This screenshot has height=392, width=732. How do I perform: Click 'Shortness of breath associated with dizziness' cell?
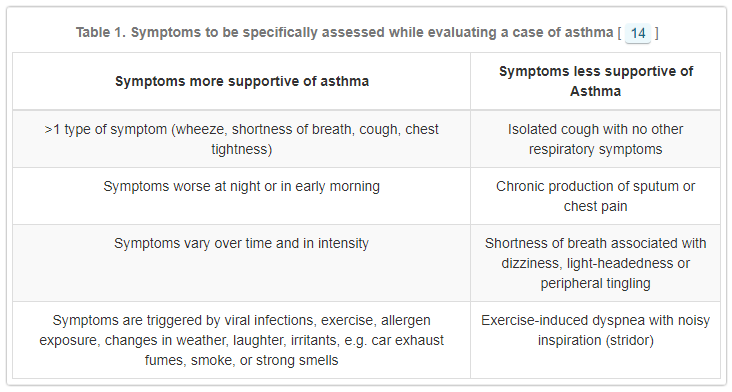click(595, 263)
